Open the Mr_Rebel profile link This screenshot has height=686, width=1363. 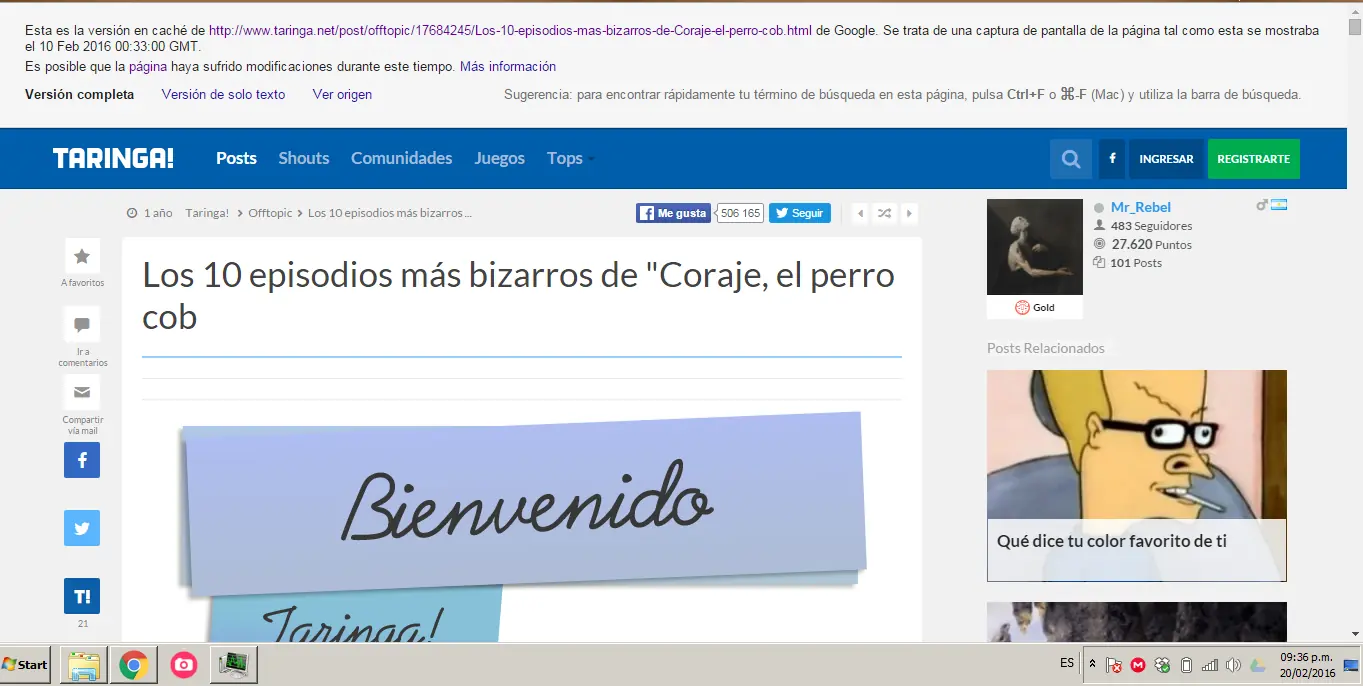click(x=1140, y=207)
